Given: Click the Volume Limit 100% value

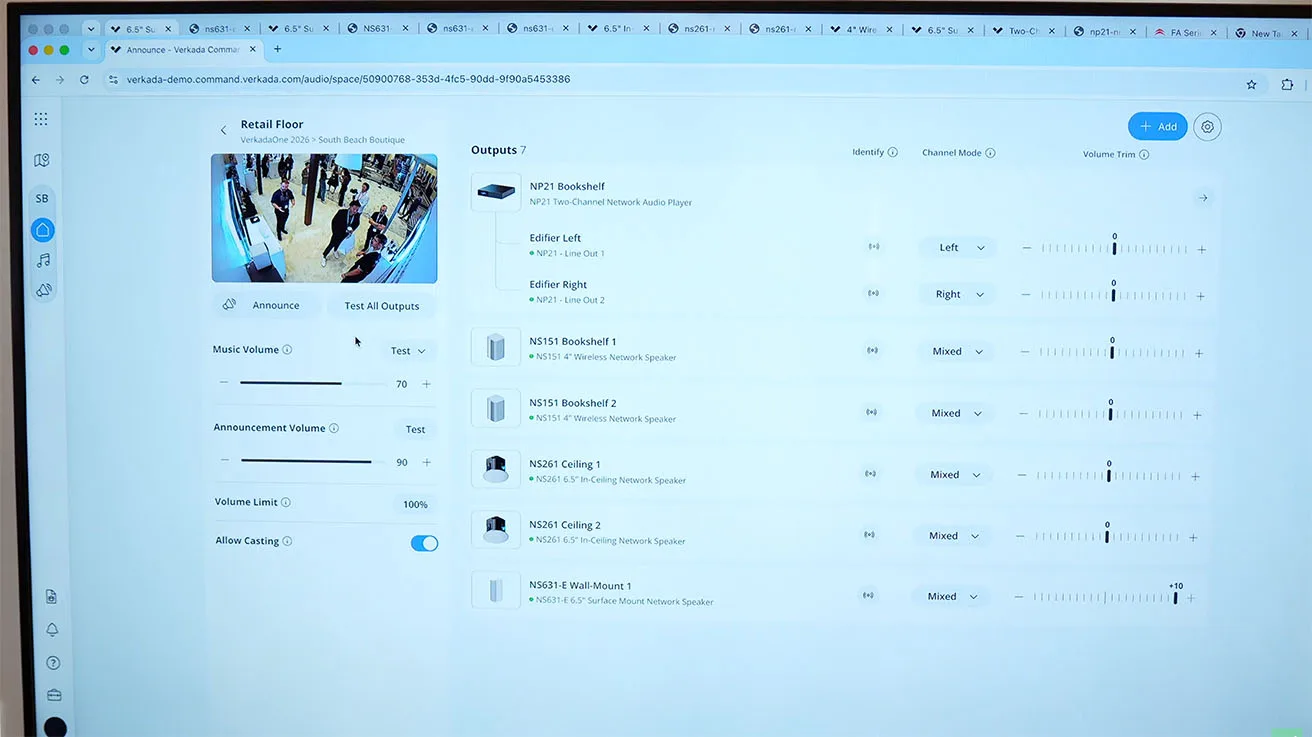Looking at the screenshot, I should click(415, 505).
